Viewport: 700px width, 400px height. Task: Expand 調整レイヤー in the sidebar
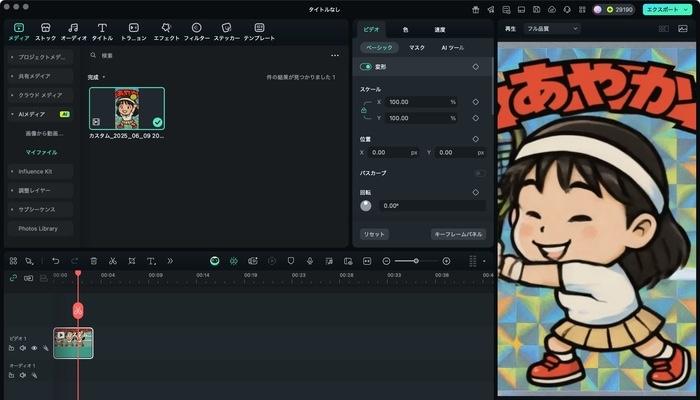pos(41,190)
